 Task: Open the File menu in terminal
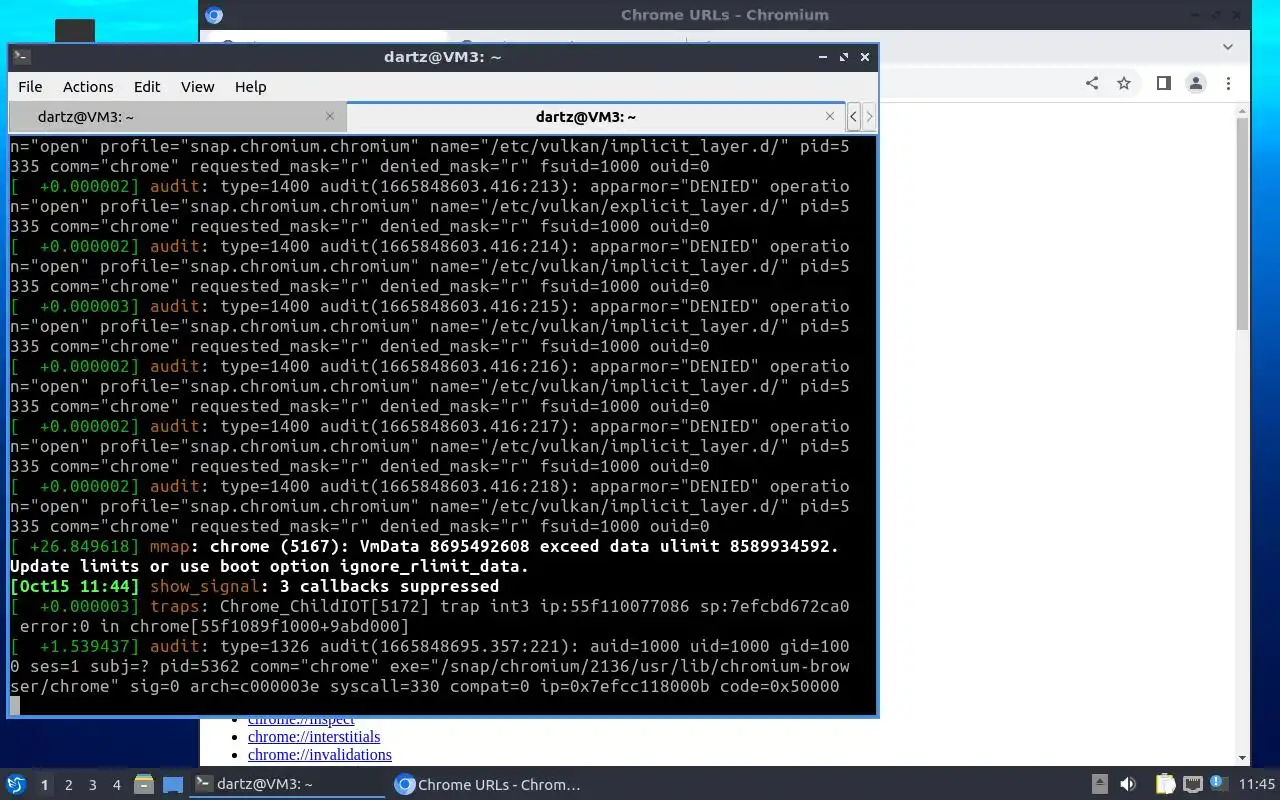coord(30,87)
